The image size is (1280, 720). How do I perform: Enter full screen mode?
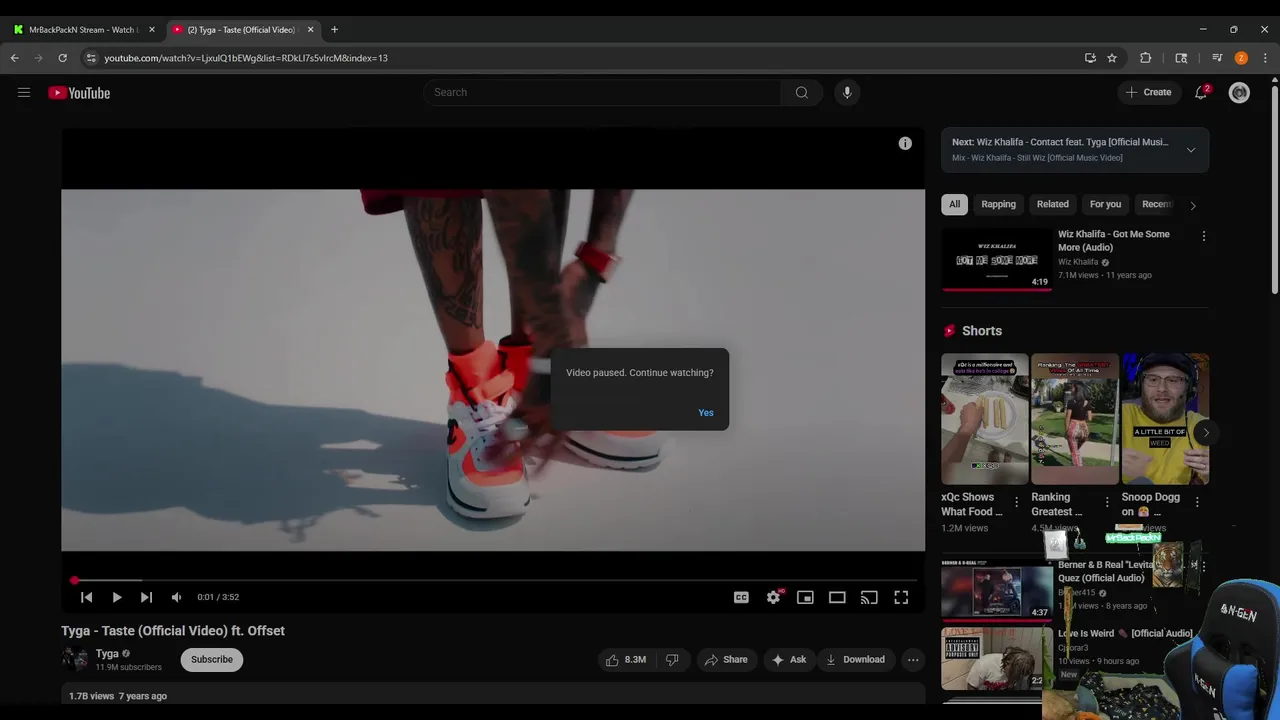(901, 597)
